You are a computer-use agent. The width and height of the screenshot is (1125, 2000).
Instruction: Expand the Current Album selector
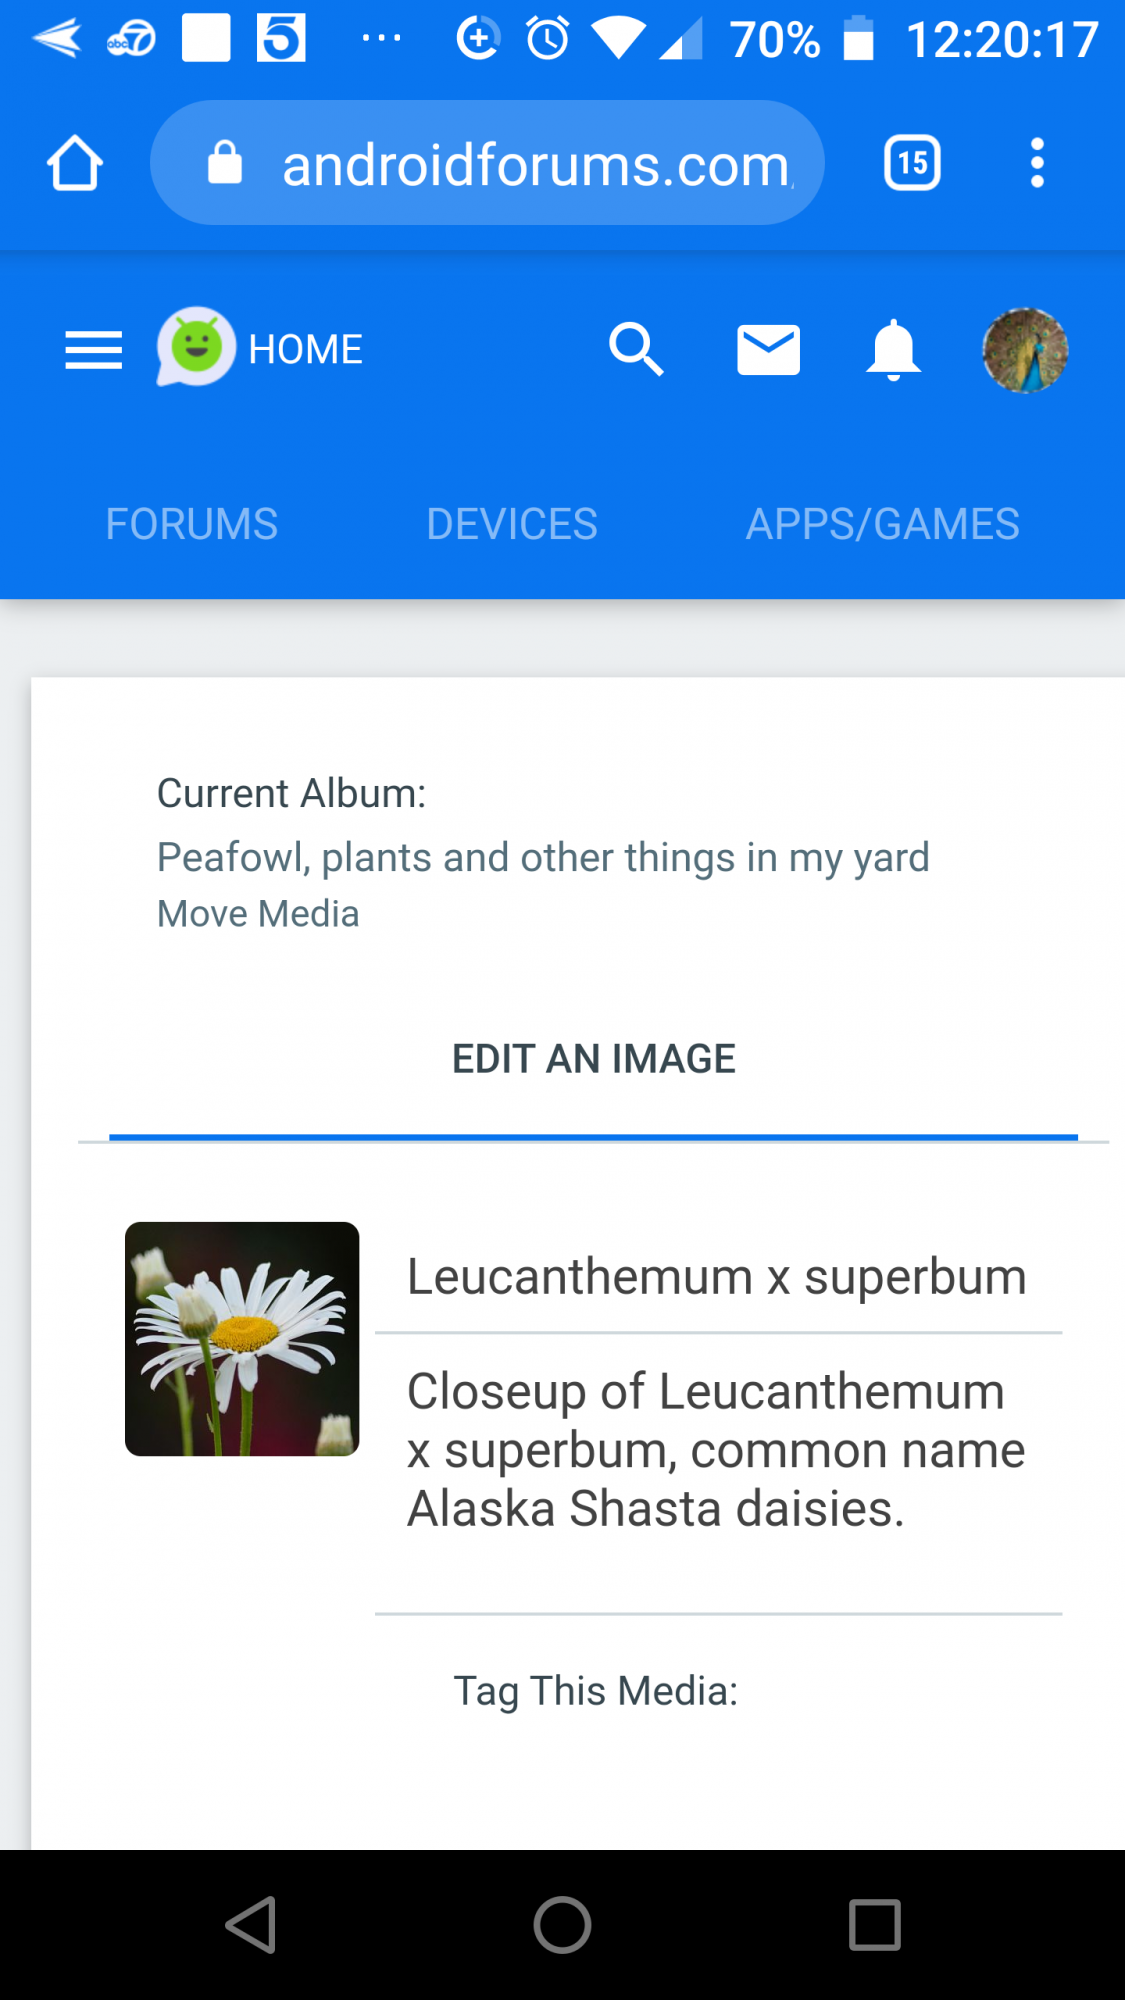291,792
